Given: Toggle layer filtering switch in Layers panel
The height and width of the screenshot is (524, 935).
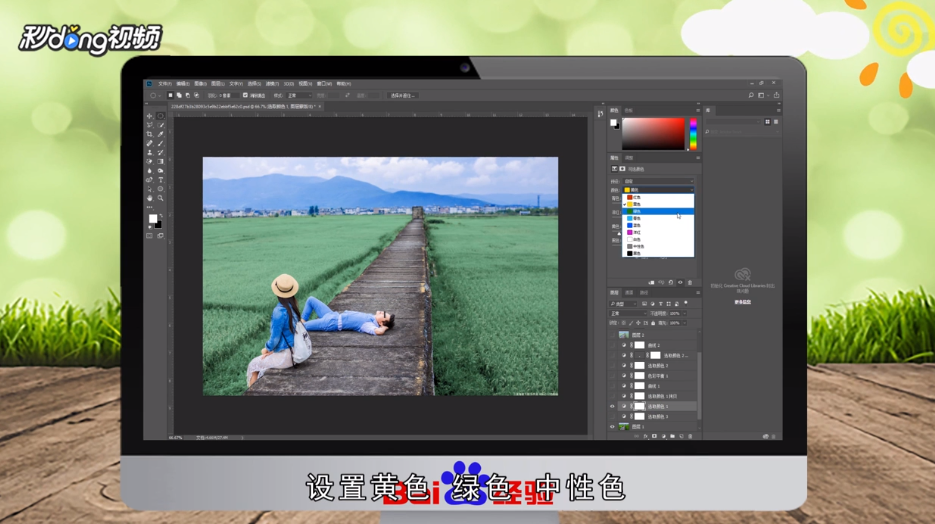Looking at the screenshot, I should 686,303.
